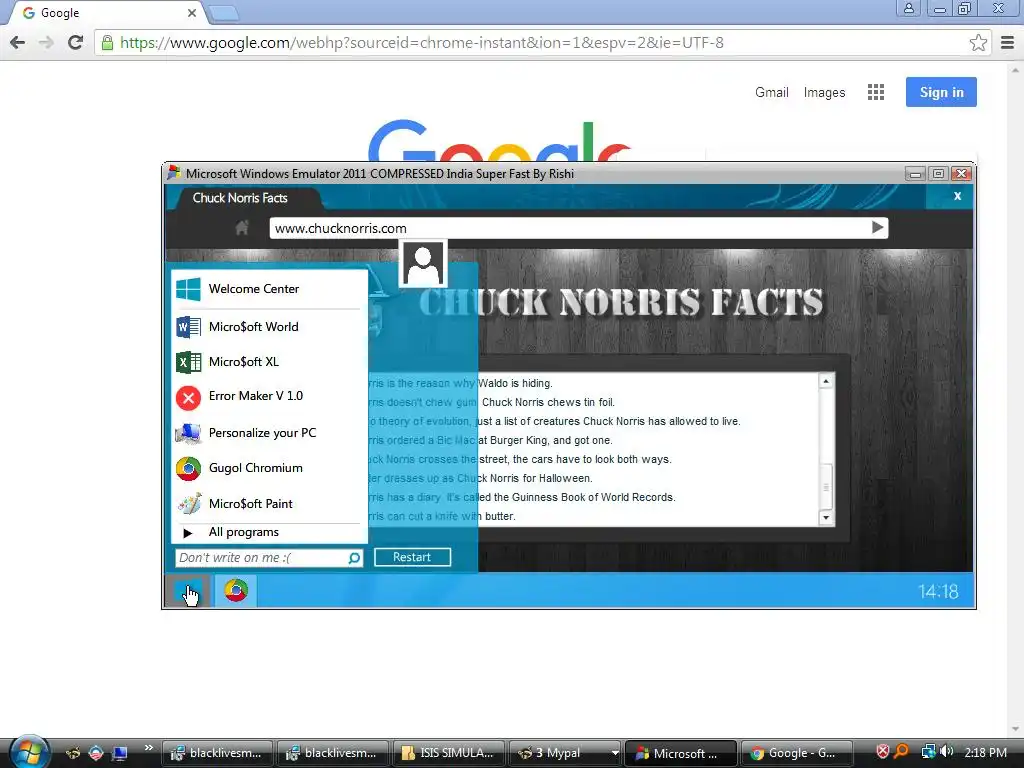
Task: Click the Chrome user profile icon
Action: (908, 8)
